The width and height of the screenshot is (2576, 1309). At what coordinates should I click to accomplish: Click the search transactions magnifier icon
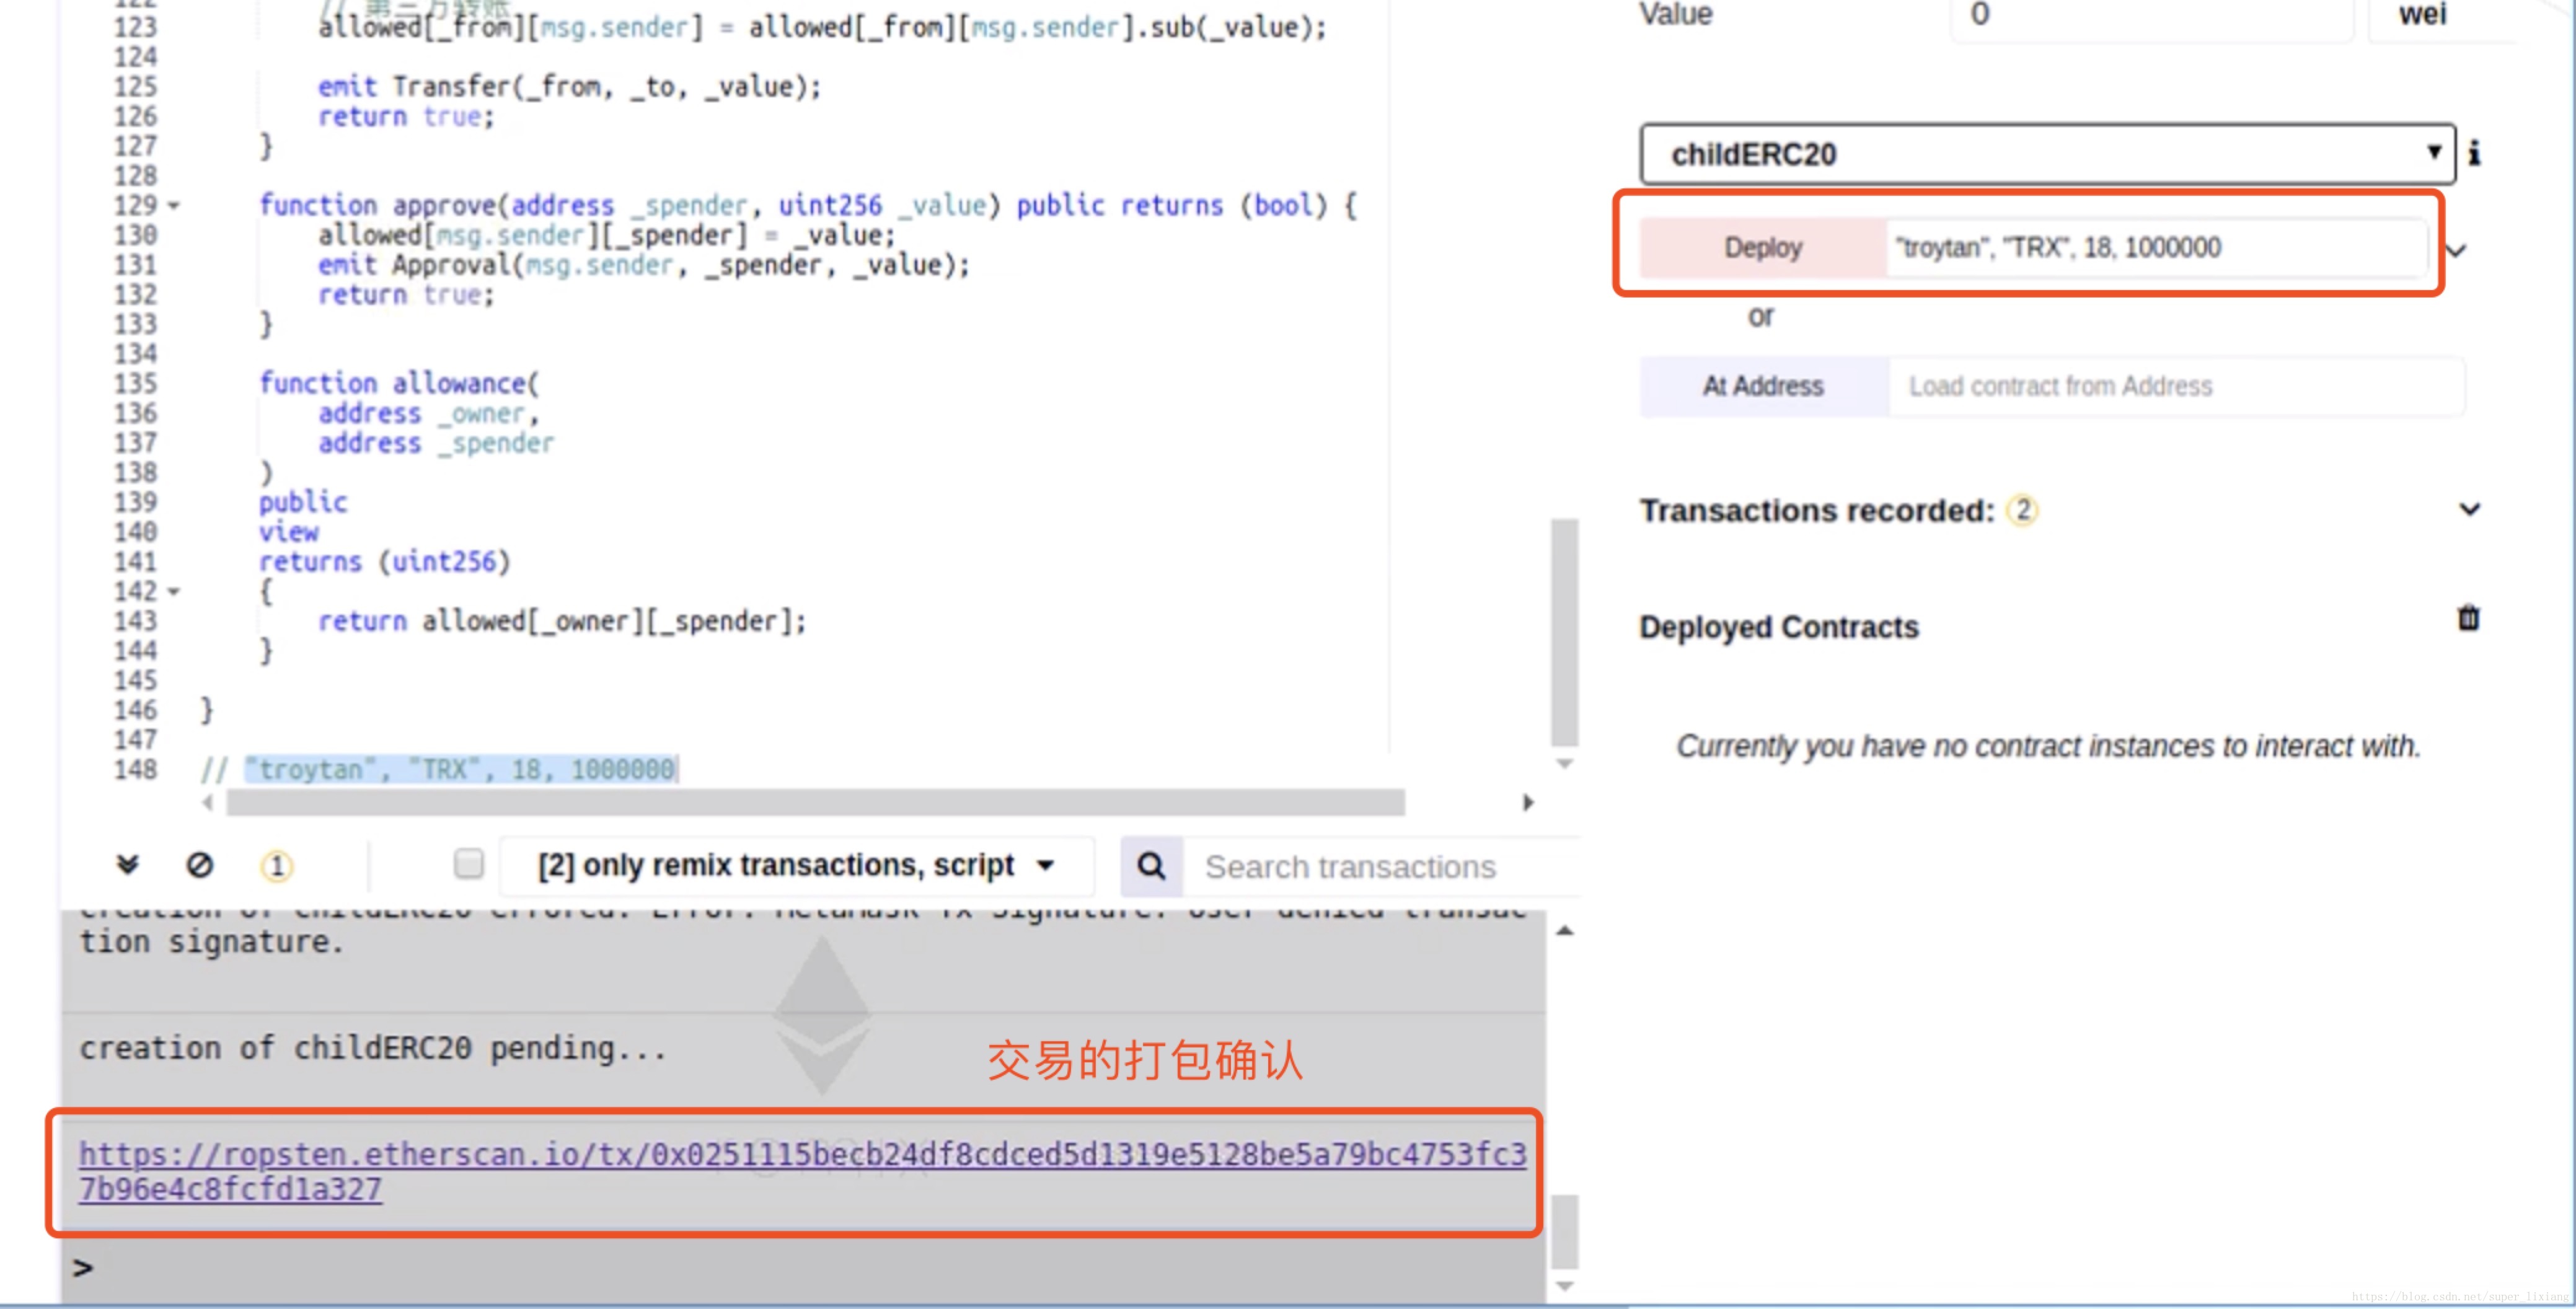pyautogui.click(x=1151, y=866)
